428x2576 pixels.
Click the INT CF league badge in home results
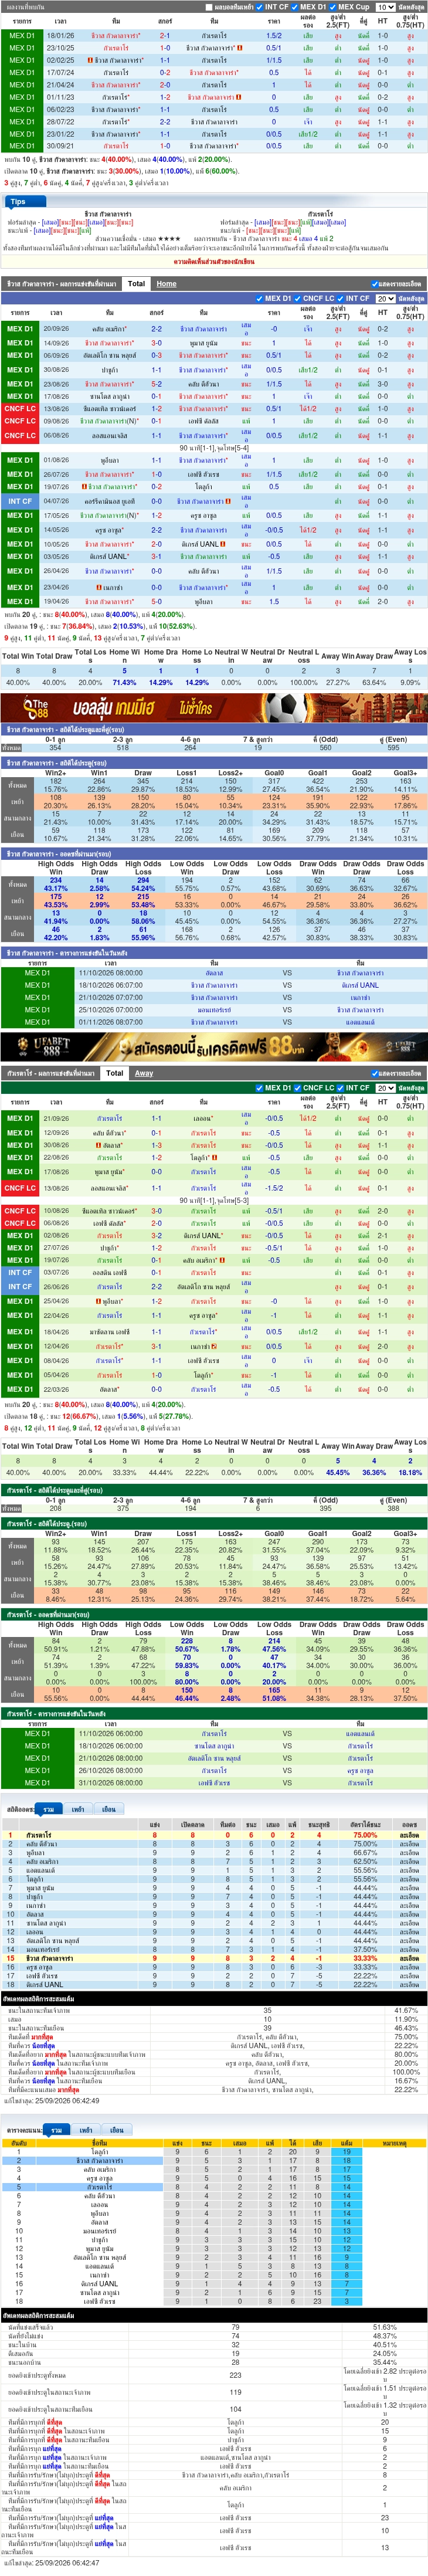click(20, 501)
